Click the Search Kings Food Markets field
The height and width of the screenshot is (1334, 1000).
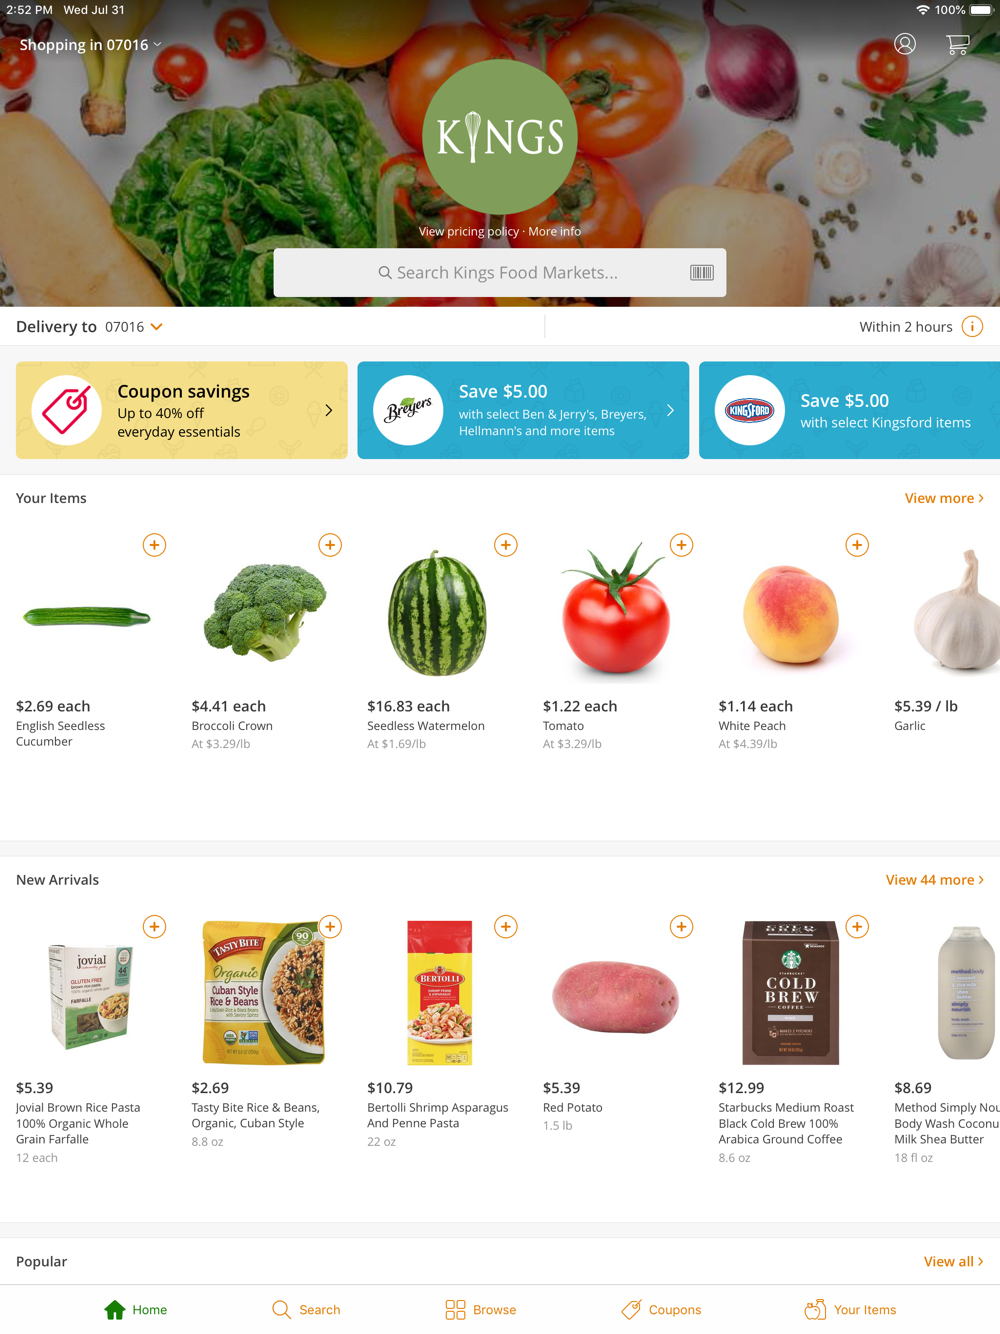click(500, 272)
